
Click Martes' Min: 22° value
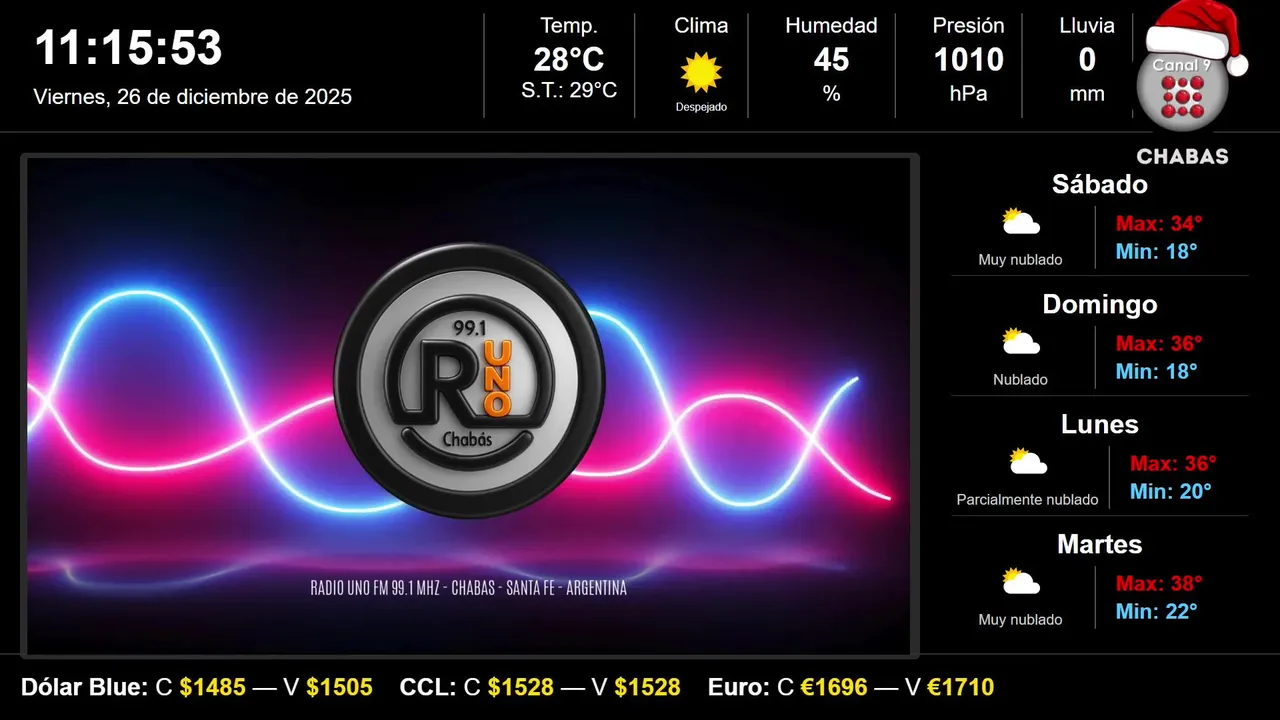(1157, 611)
